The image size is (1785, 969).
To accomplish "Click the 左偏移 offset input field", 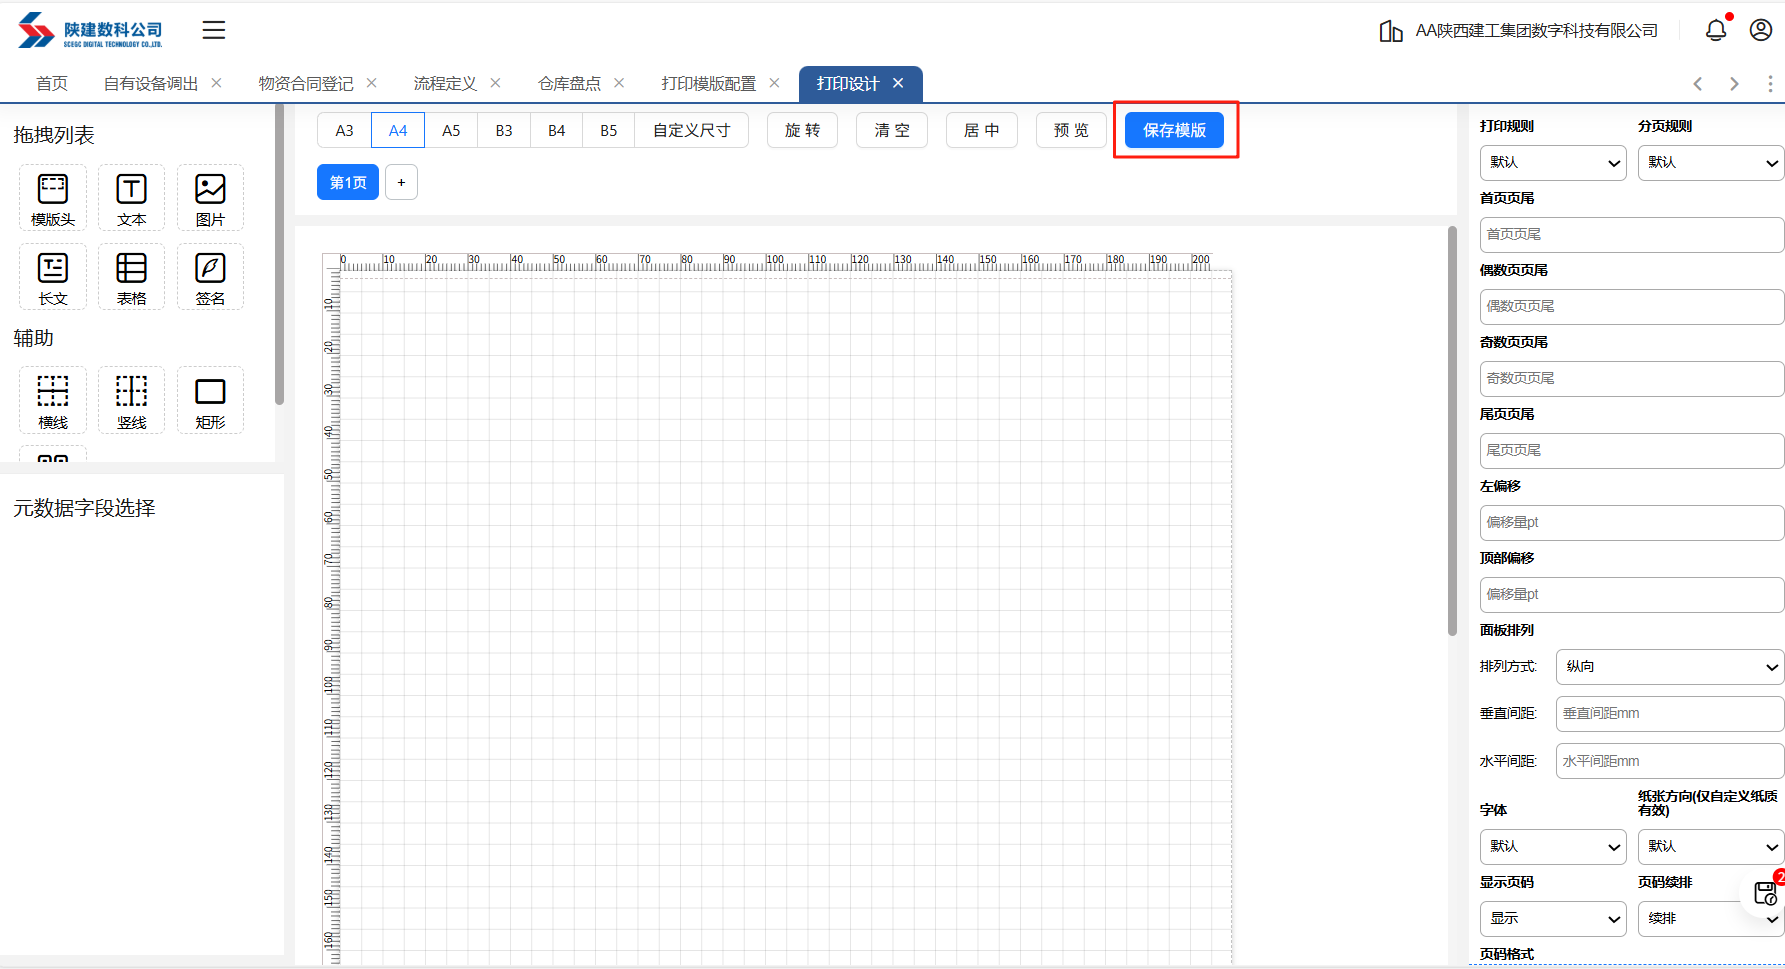I will pos(1631,523).
